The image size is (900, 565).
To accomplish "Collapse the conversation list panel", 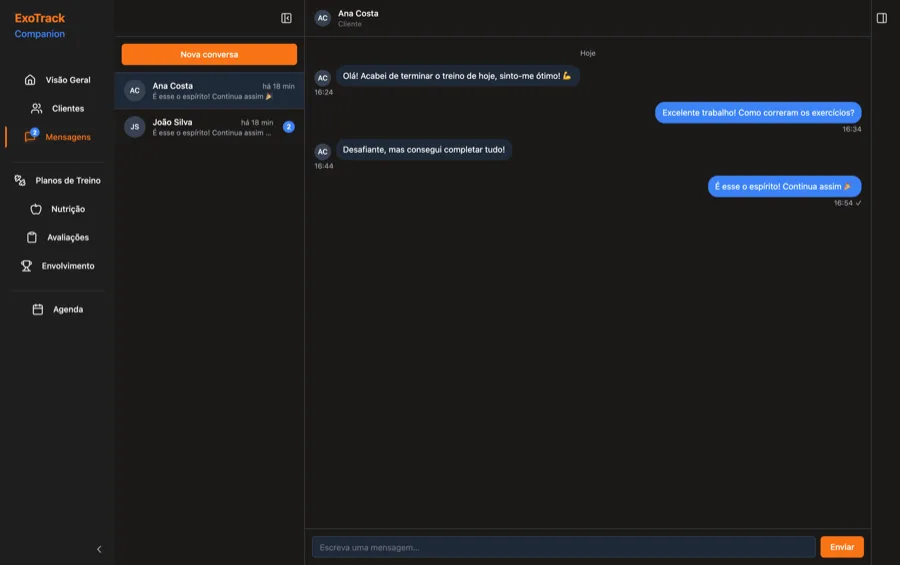I will coord(286,18).
